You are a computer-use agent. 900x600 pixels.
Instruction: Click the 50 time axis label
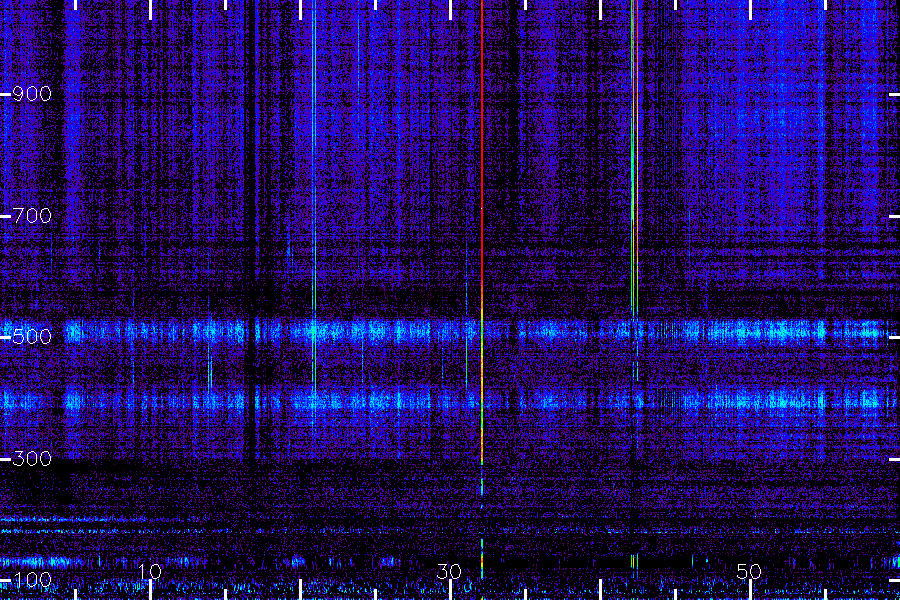coord(749,572)
